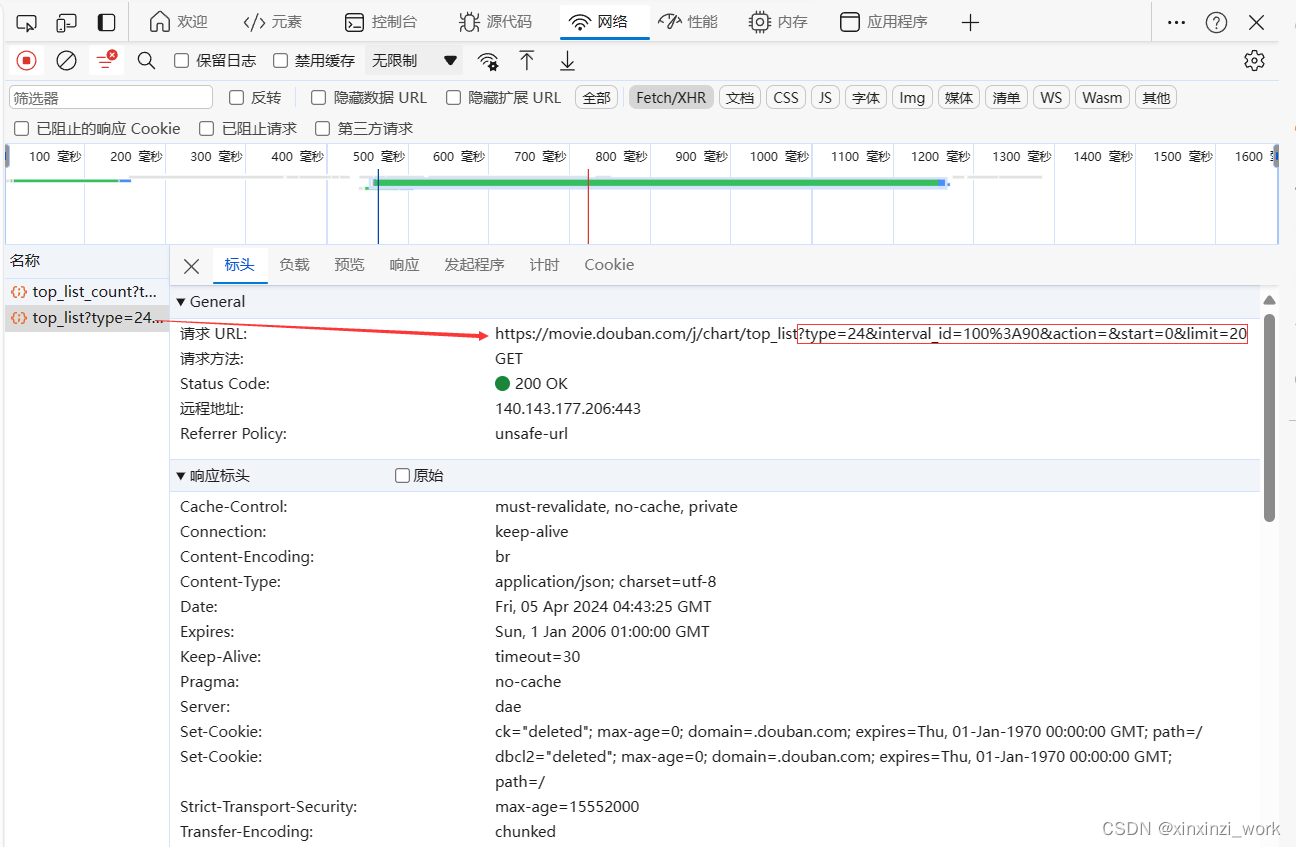Add more tools with plus icon
The width and height of the screenshot is (1296, 847).
[x=970, y=22]
